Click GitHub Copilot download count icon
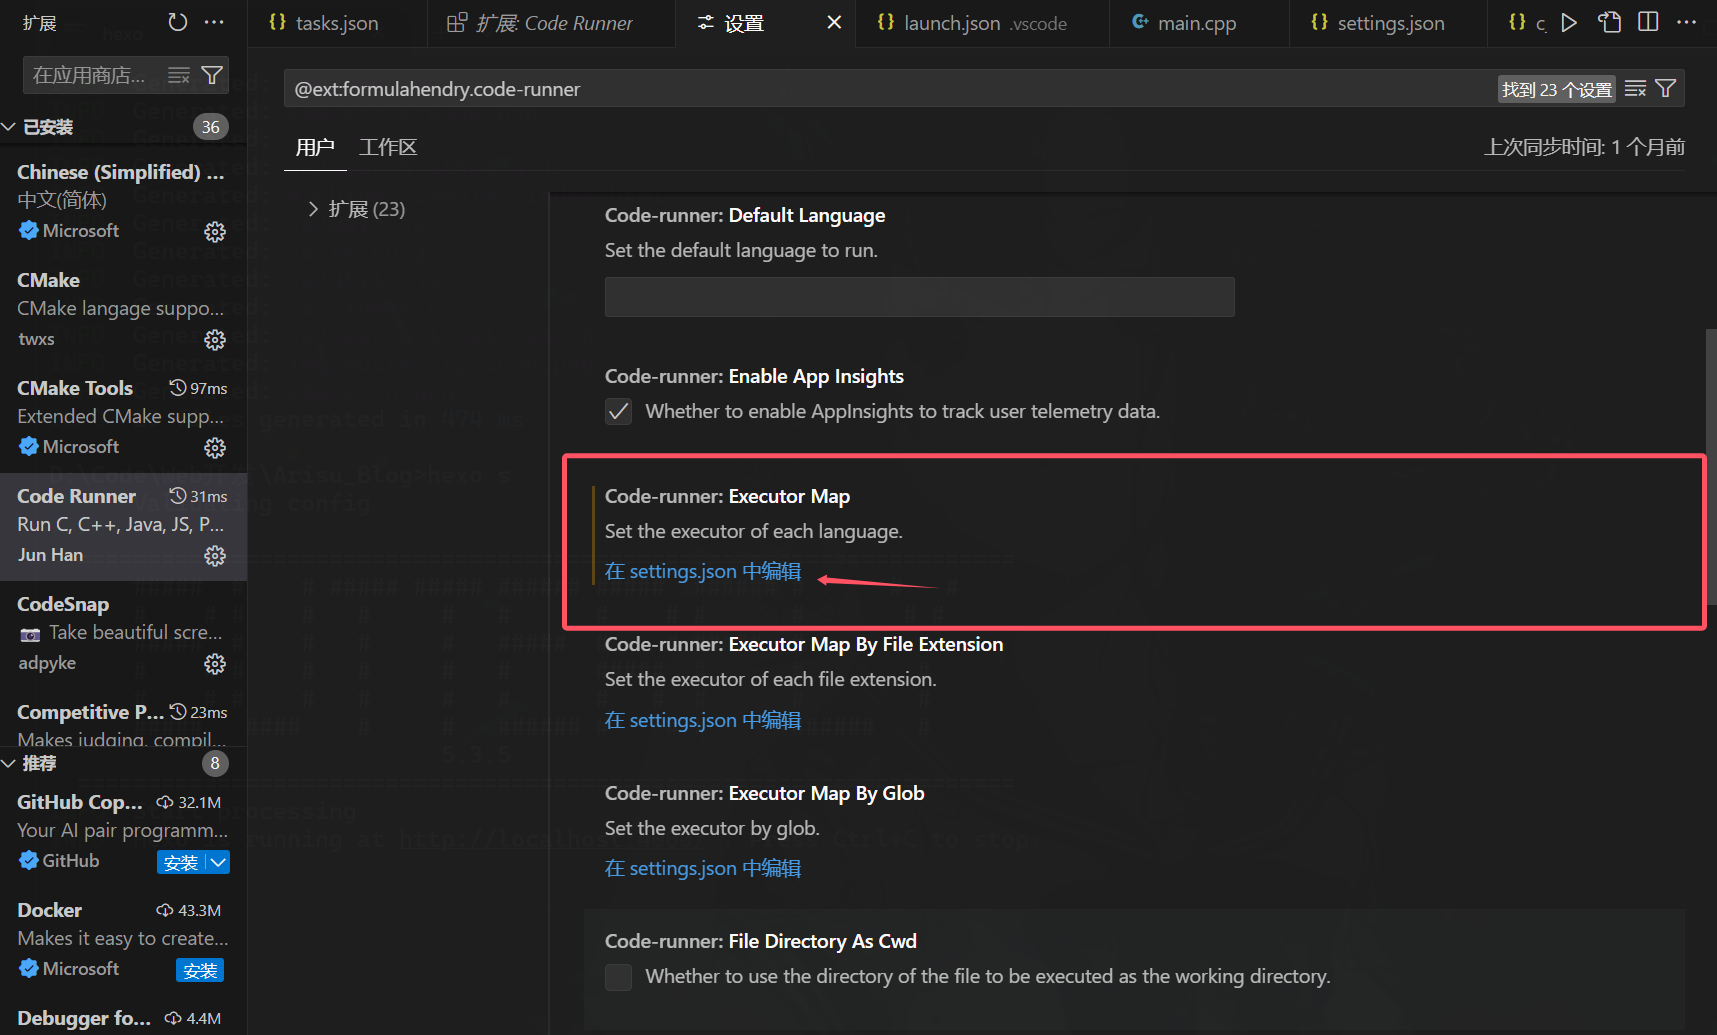 (165, 802)
